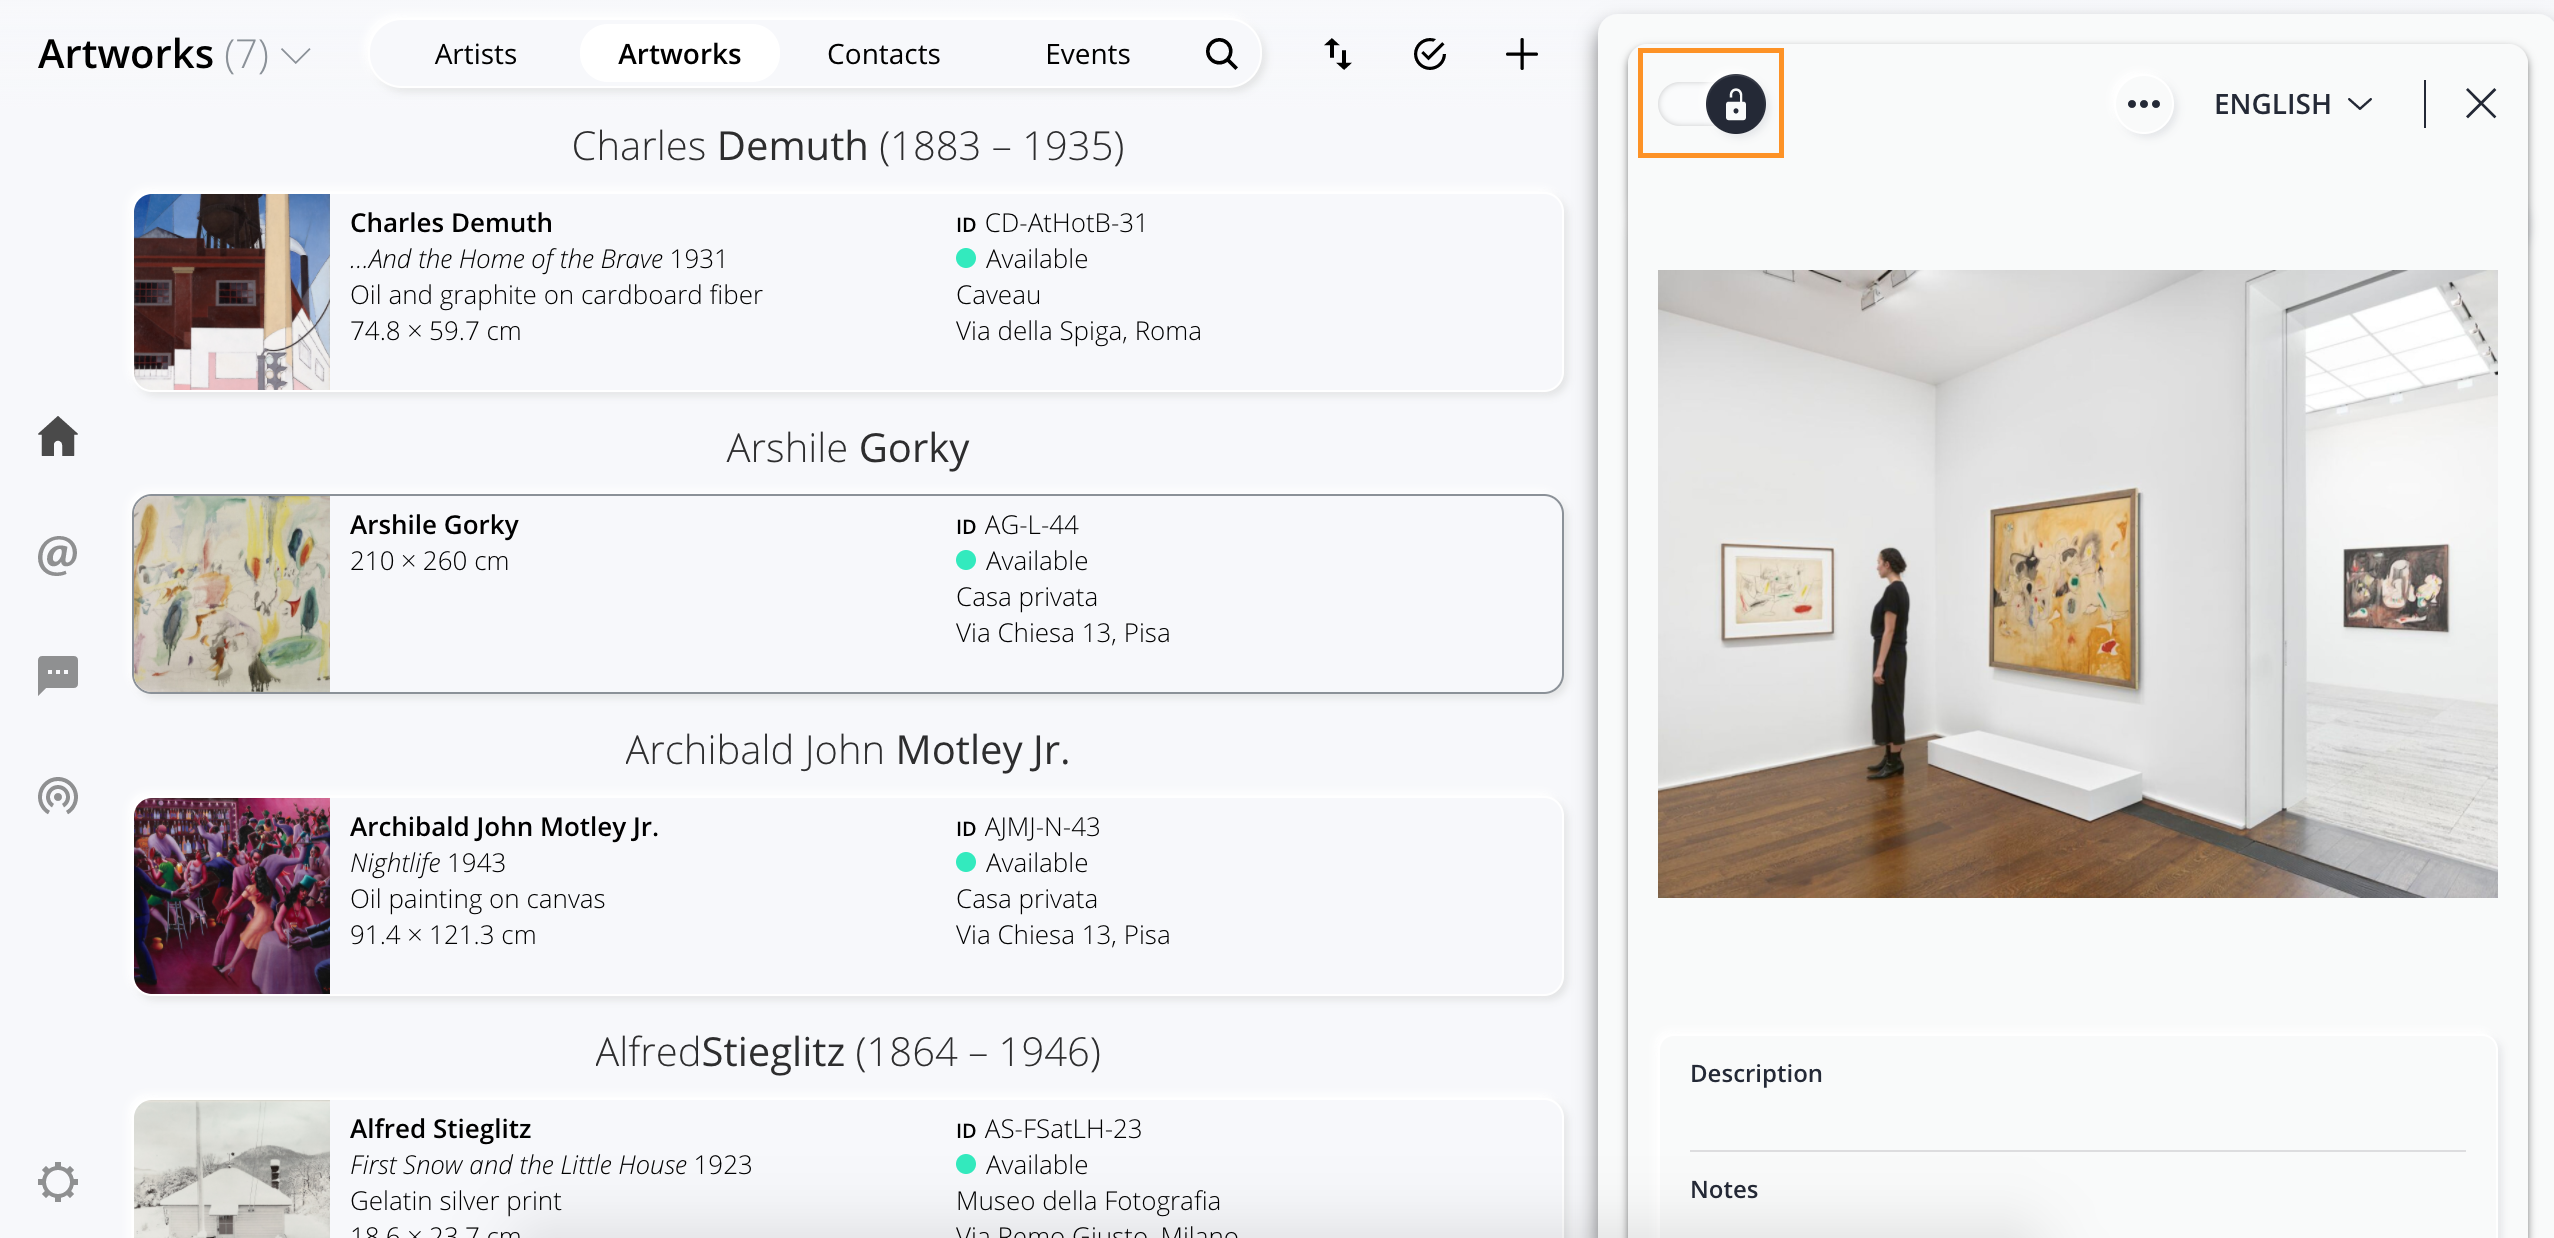Click 'Via della Spiga, Roma' address
Viewport: 2554px width, 1238px height.
pyautogui.click(x=1078, y=331)
